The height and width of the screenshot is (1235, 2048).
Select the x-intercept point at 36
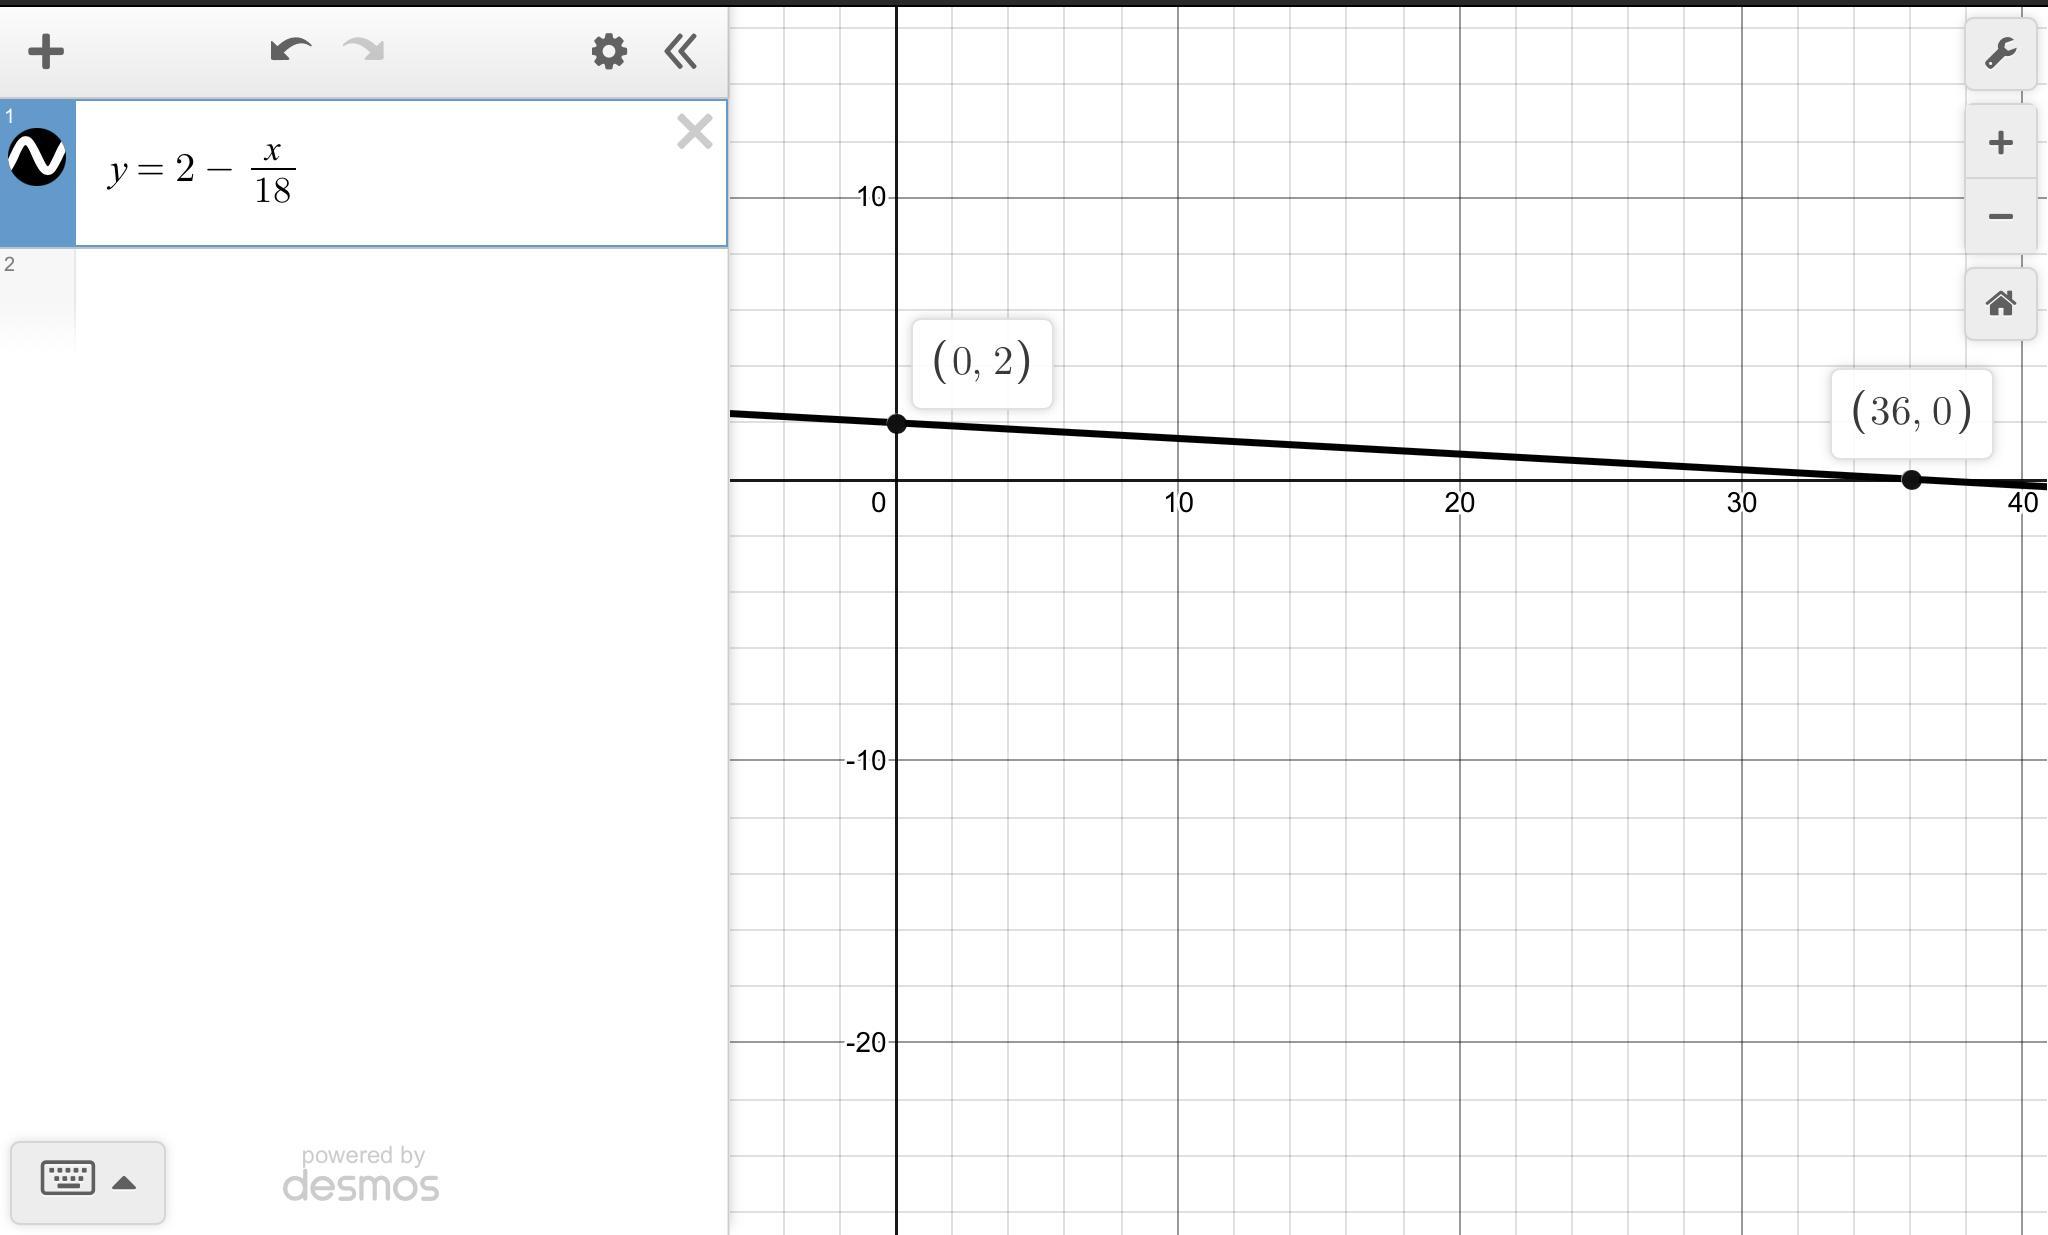coord(1911,480)
